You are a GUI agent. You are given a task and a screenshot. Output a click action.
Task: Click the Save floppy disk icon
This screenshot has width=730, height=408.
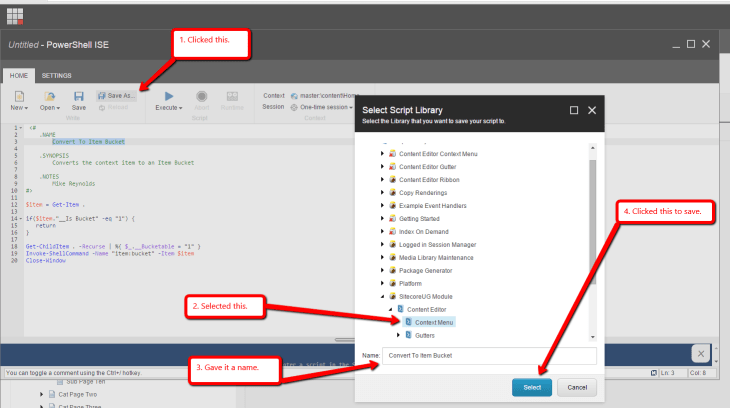pos(79,96)
